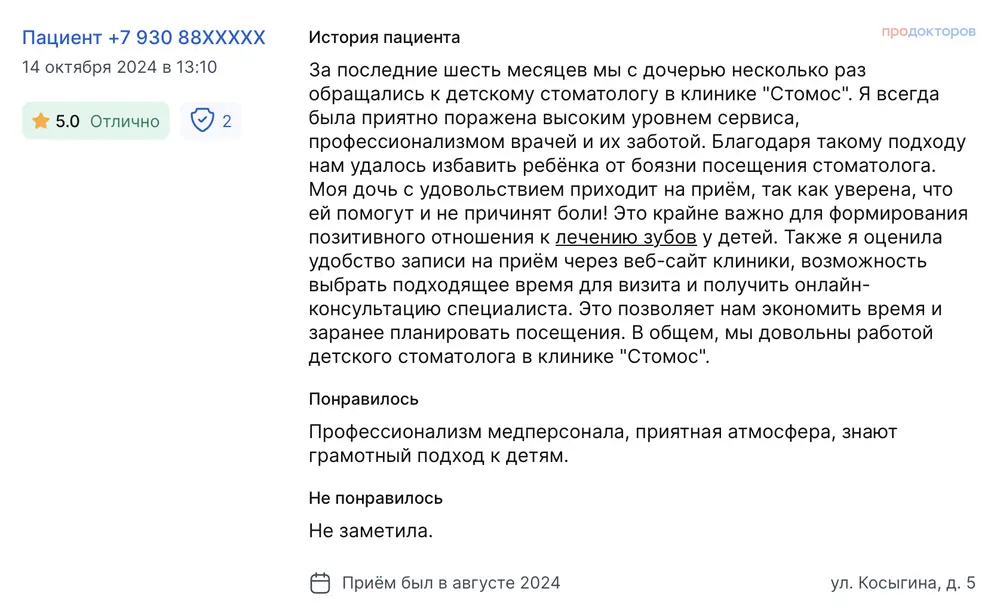Click the calendar icon near visit date

[x=320, y=583]
